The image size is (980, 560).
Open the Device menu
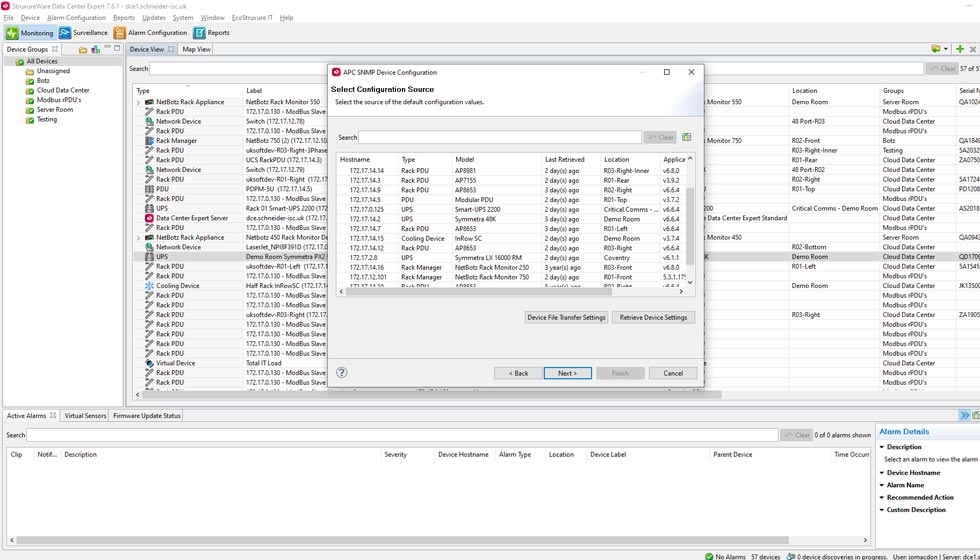pos(30,18)
